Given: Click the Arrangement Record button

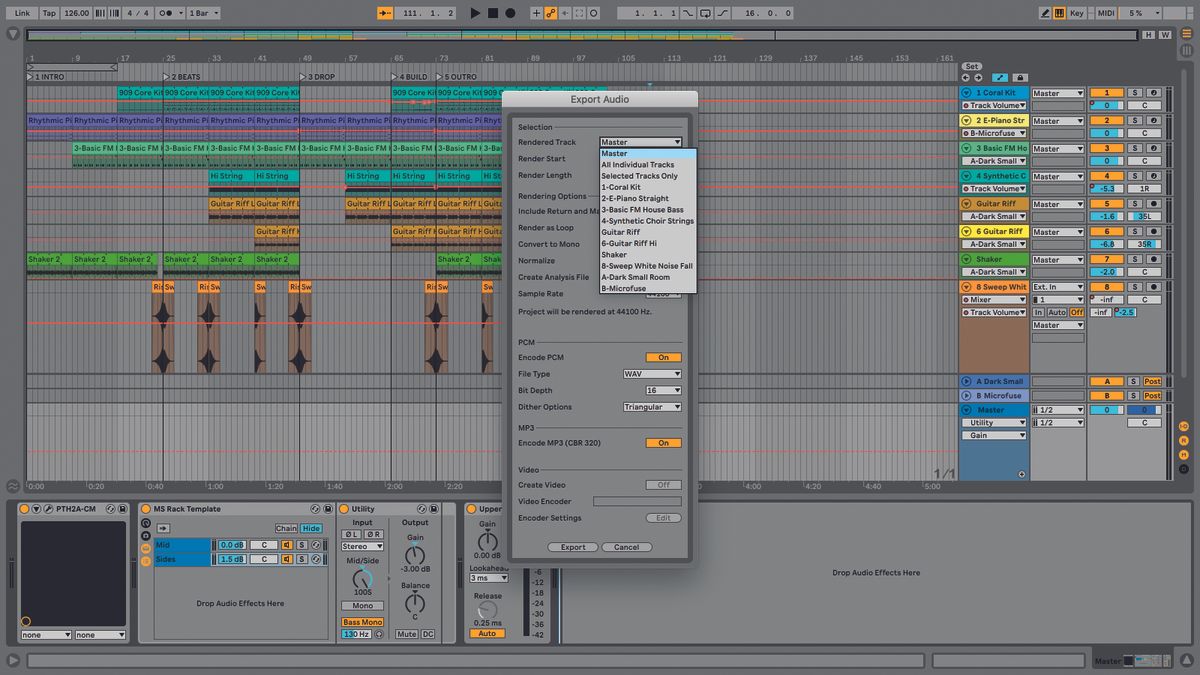Looking at the screenshot, I should 510,13.
